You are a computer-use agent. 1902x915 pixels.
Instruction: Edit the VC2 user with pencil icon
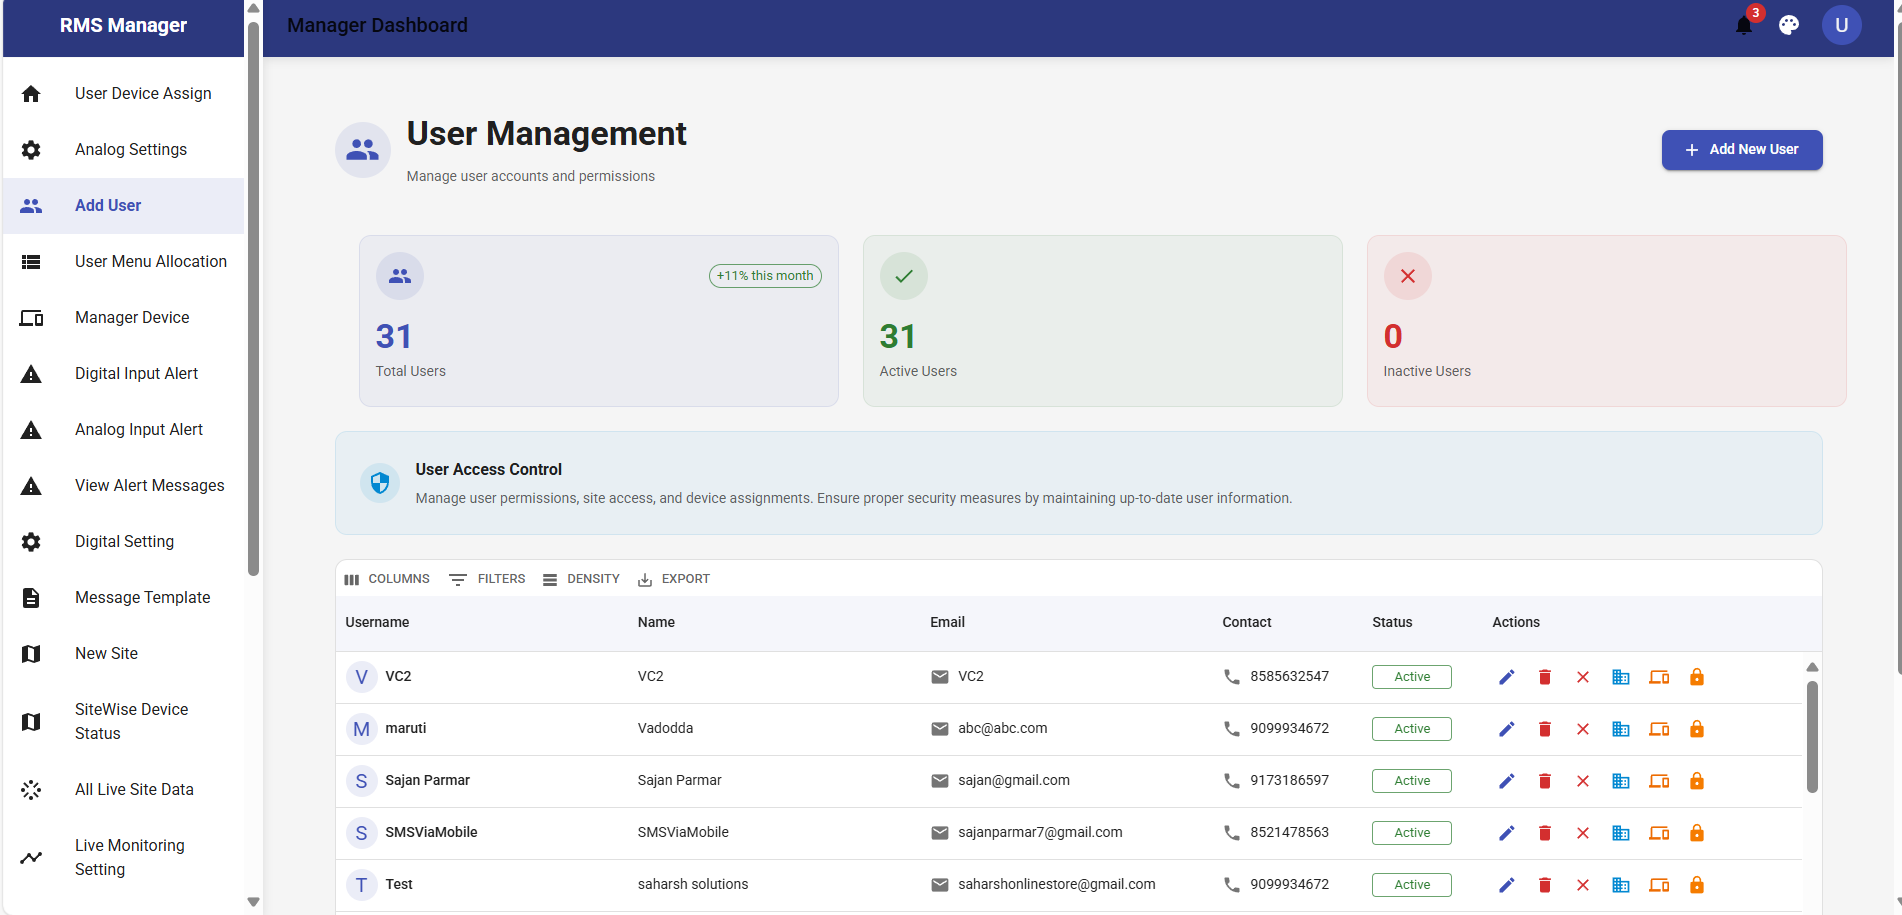pos(1506,677)
